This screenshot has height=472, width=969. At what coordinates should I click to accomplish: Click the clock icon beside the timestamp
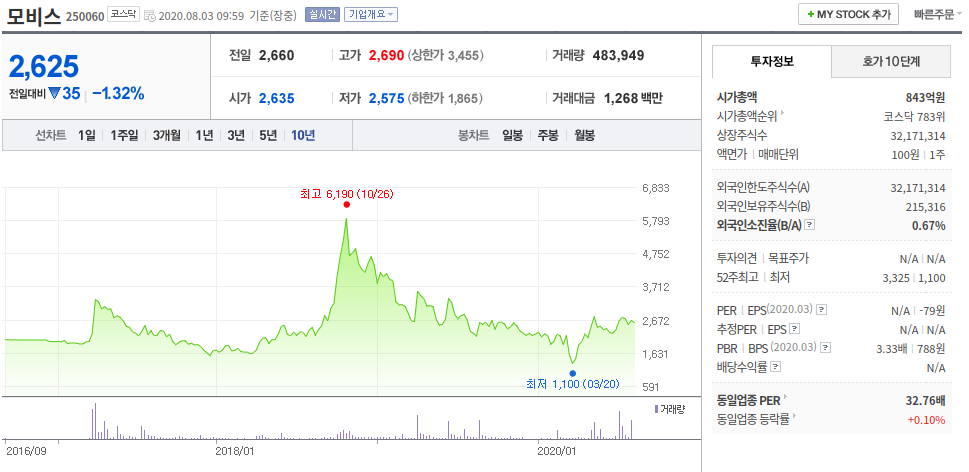pyautogui.click(x=150, y=15)
